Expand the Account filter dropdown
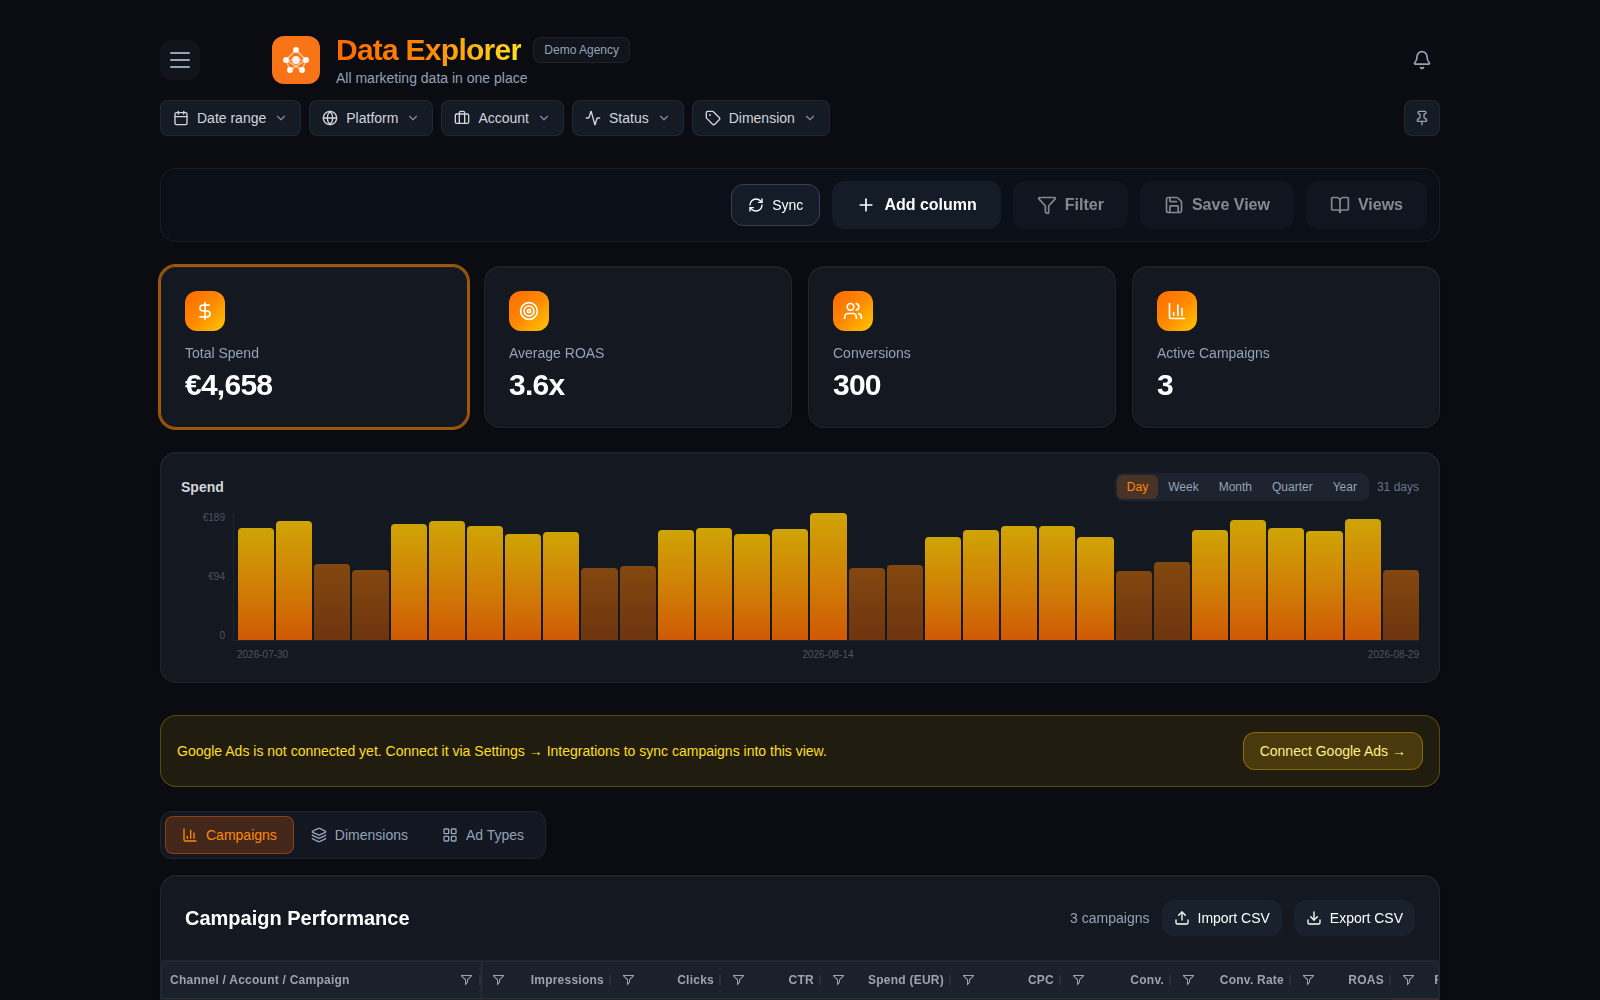Viewport: 1600px width, 1000px height. click(502, 118)
